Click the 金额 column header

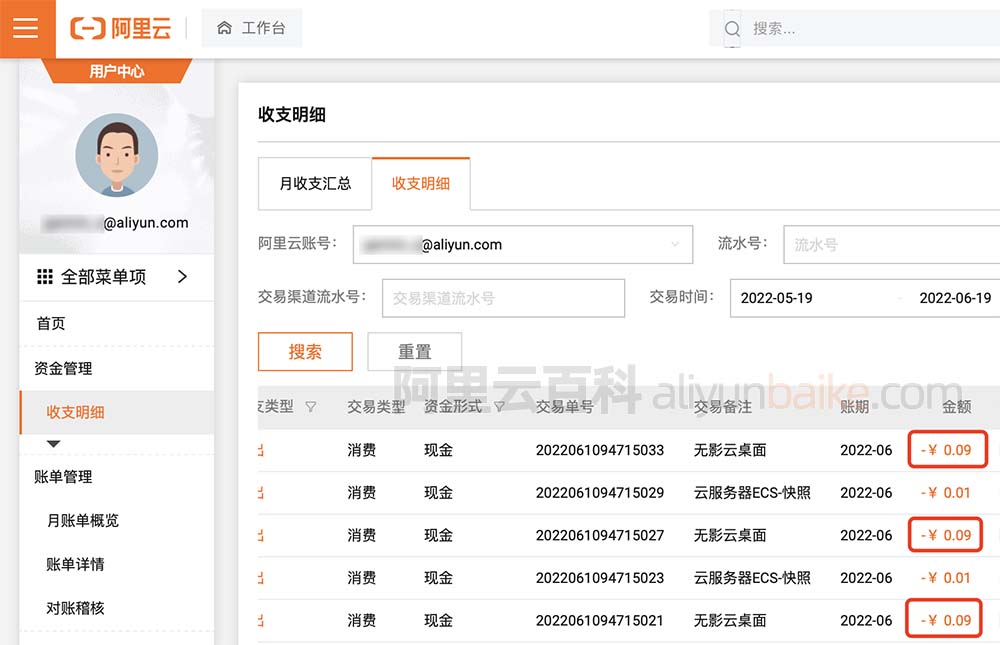[957, 406]
